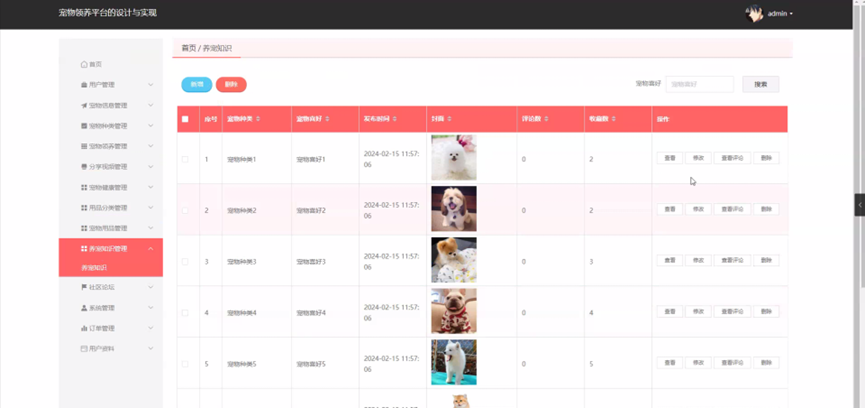Click the 搜索 button
Image resolution: width=865 pixels, height=408 pixels.
coord(761,84)
